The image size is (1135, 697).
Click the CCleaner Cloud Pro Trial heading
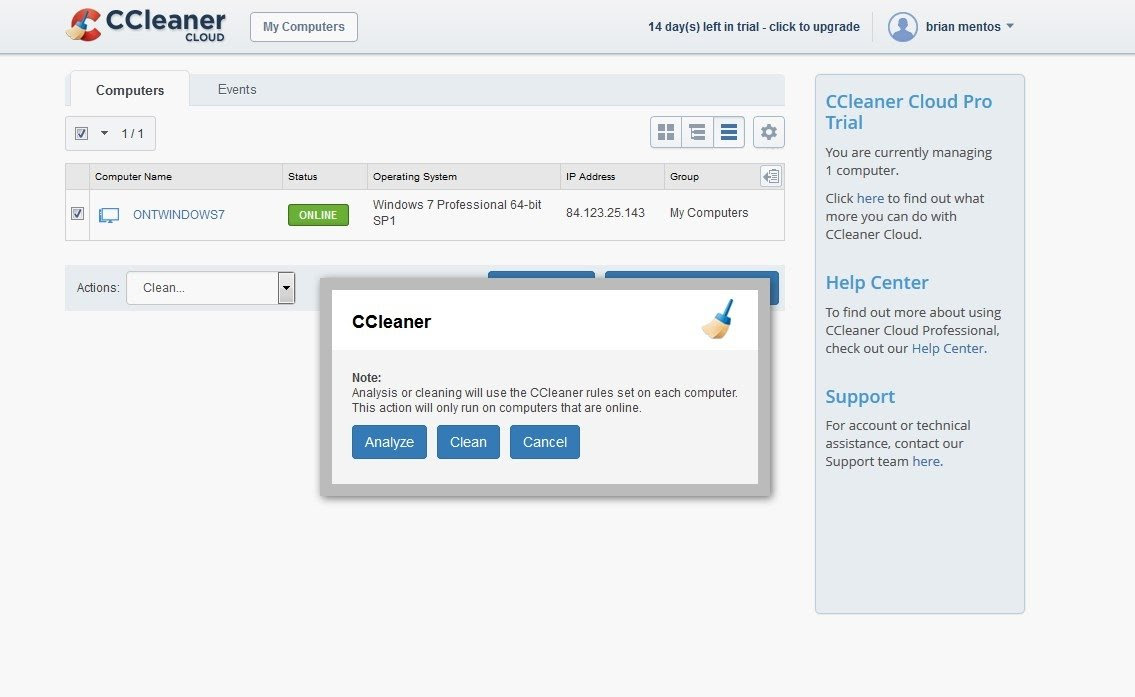pos(908,111)
